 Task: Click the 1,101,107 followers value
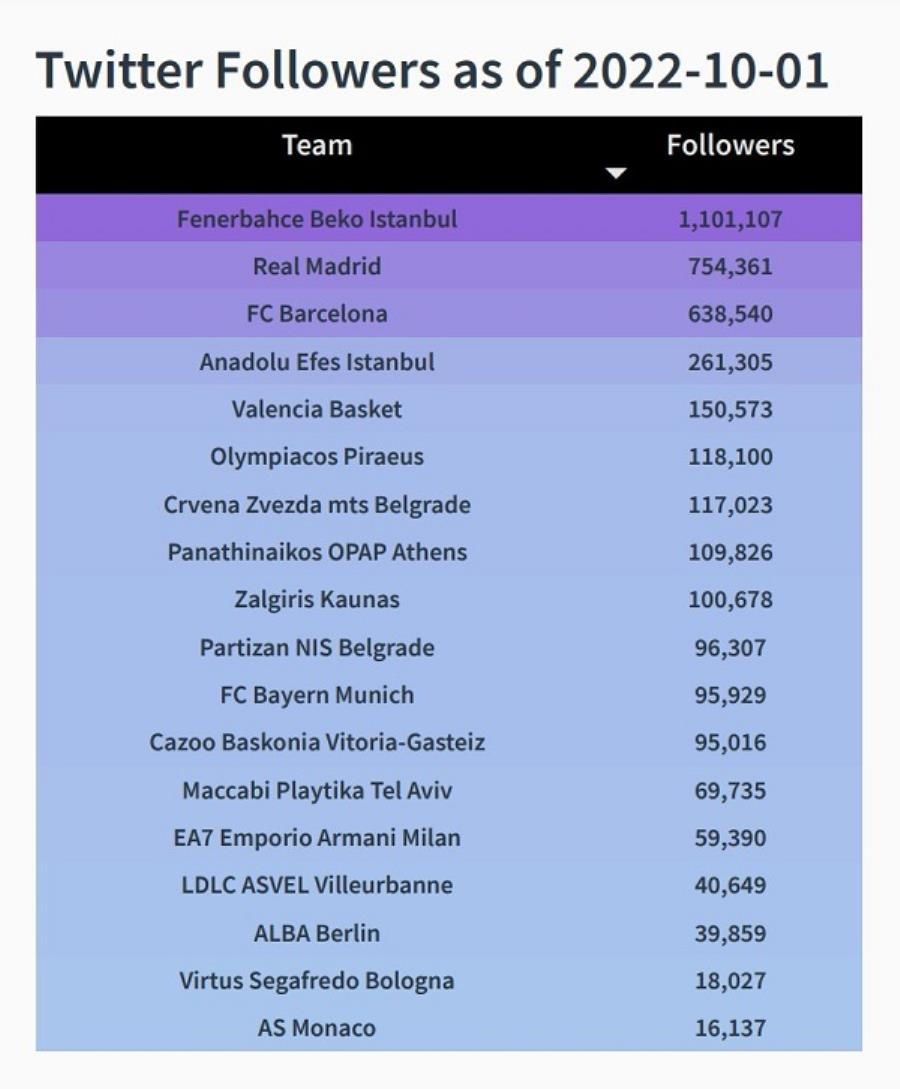click(x=730, y=219)
